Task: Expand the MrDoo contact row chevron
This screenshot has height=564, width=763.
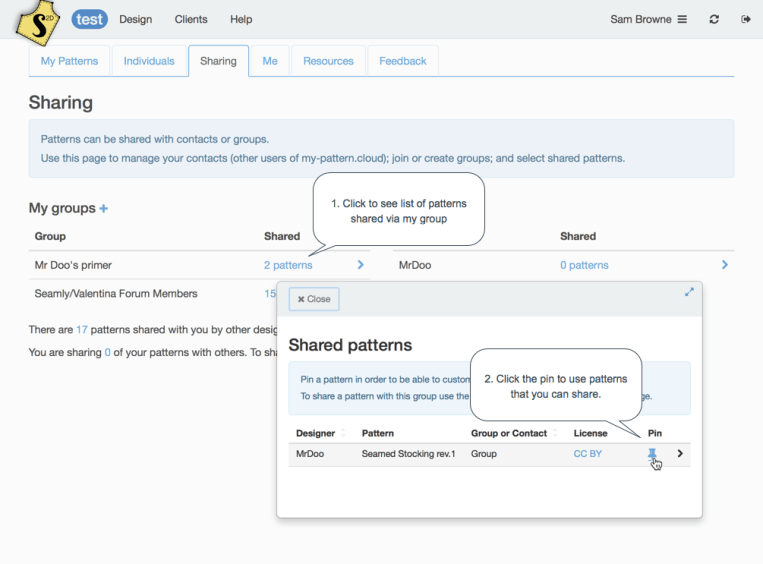Action: point(725,265)
